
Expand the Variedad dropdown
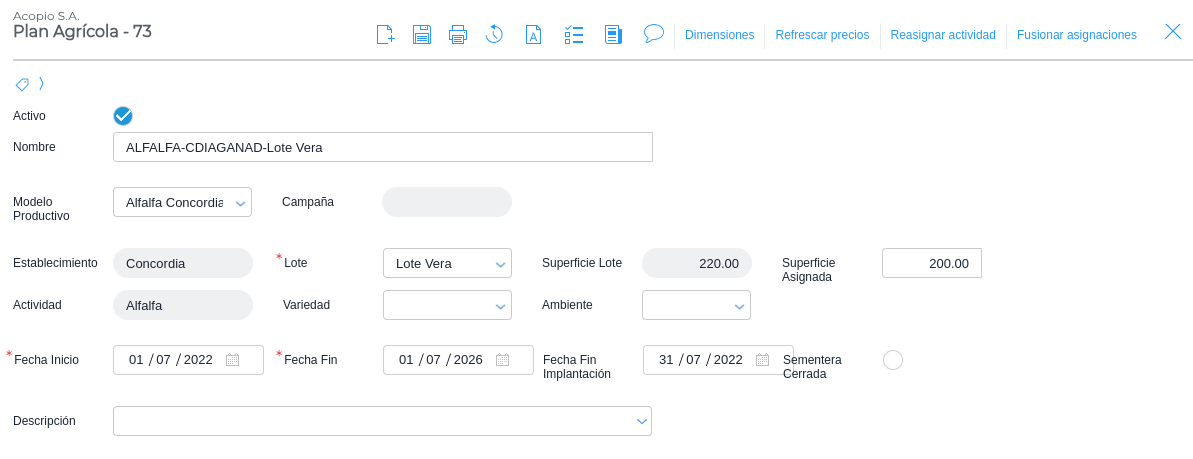pyautogui.click(x=500, y=306)
